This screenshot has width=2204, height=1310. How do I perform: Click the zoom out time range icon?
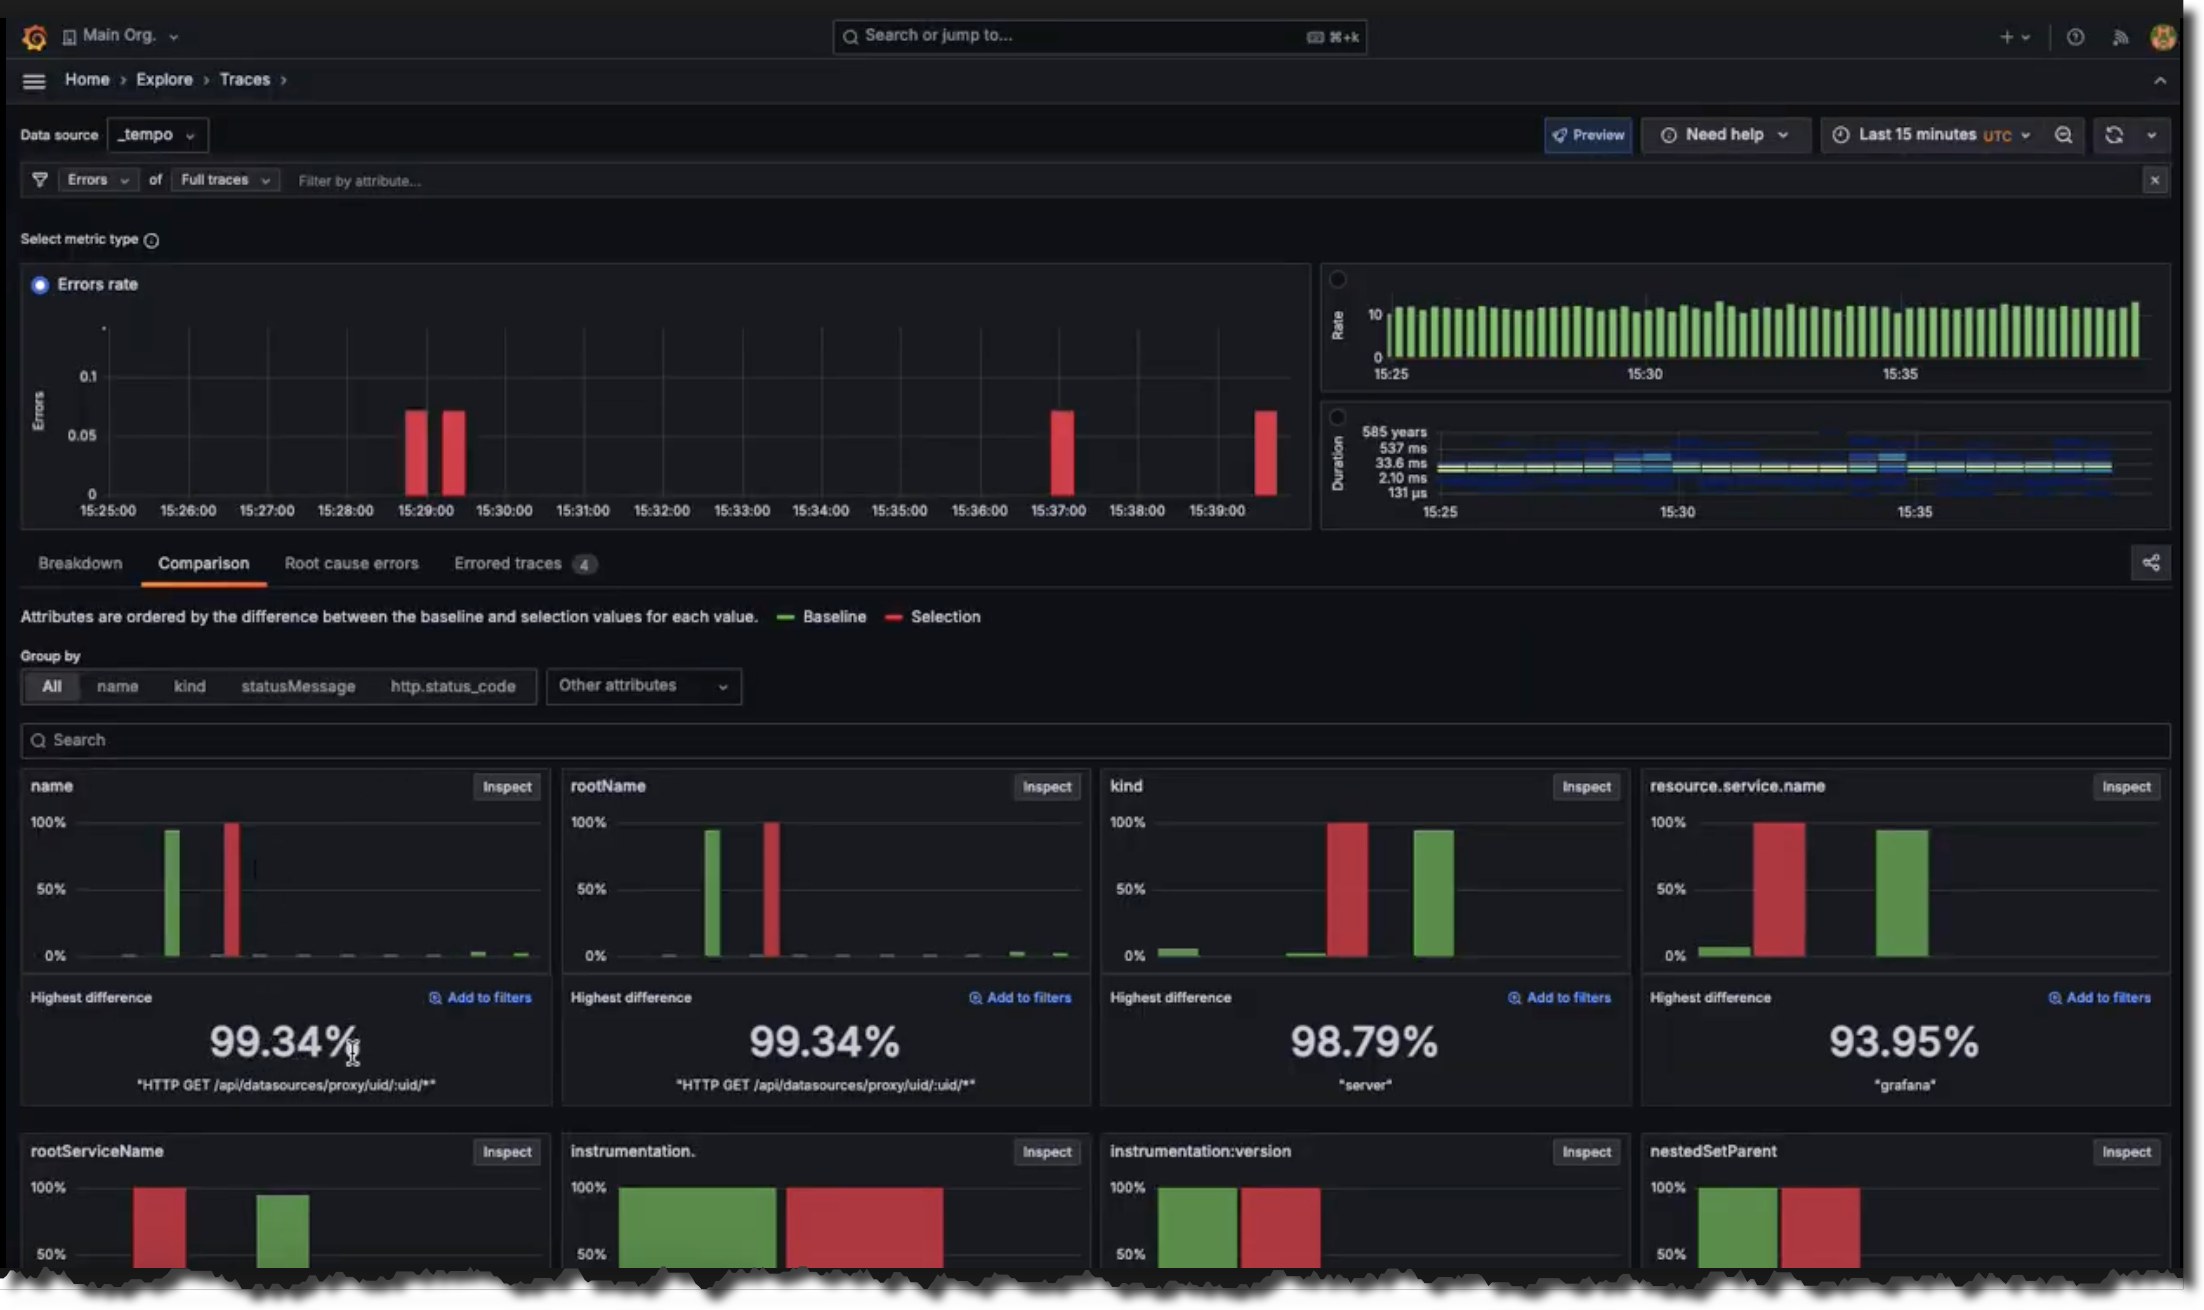point(2063,135)
